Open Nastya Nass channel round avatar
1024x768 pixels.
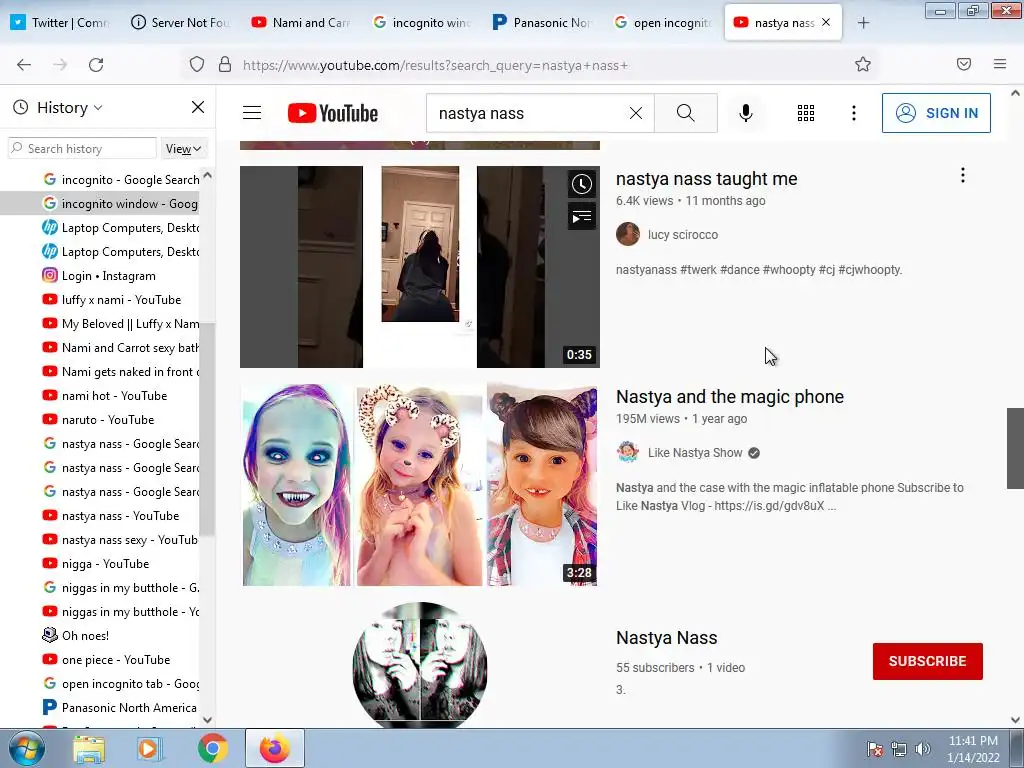tap(420, 665)
